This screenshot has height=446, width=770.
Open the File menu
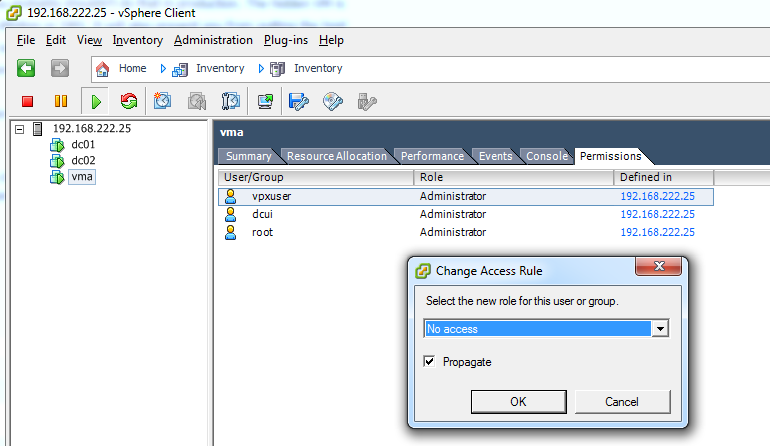tap(26, 40)
